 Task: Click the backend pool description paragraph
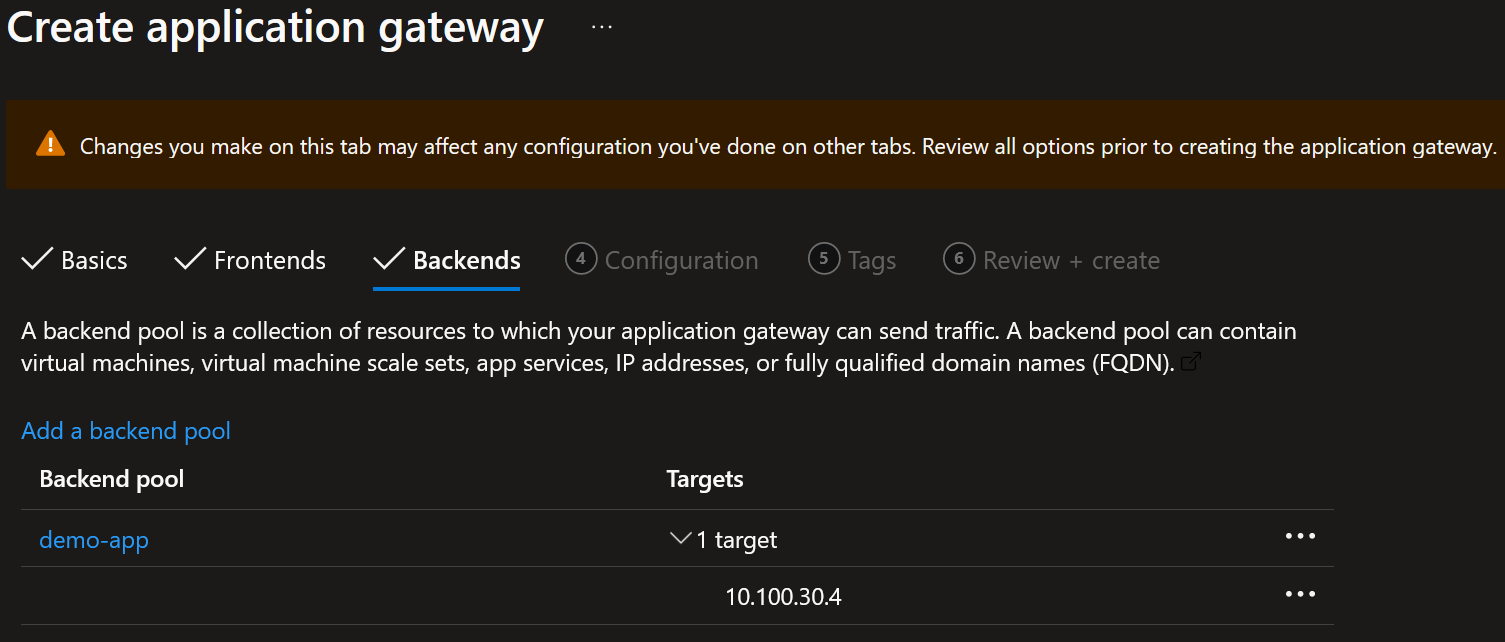[658, 346]
